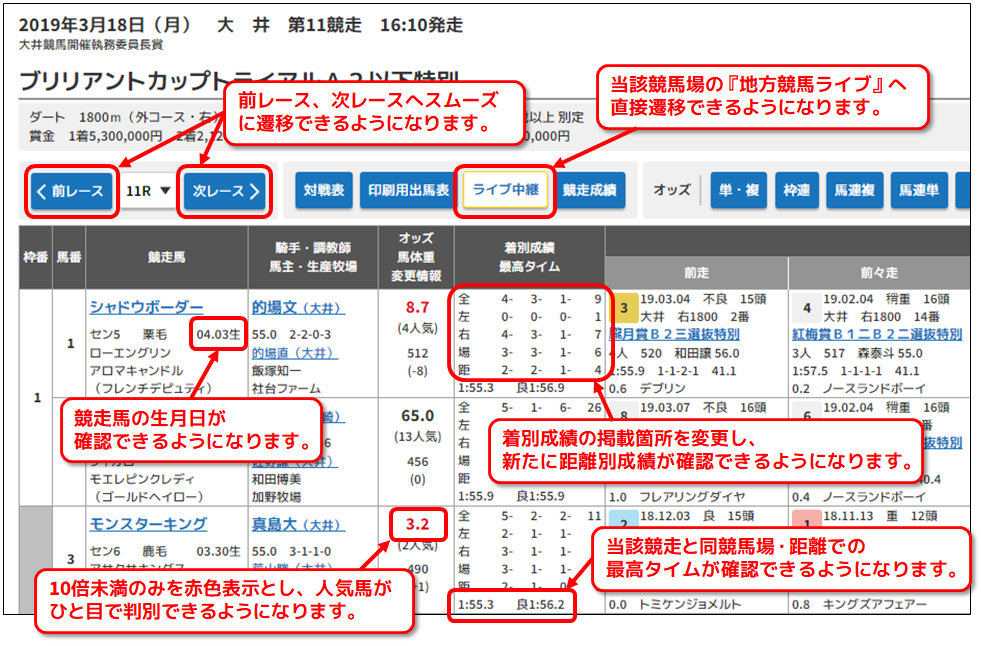The image size is (981, 646).
Task: Click the 次レース next race button
Action: 225,191
